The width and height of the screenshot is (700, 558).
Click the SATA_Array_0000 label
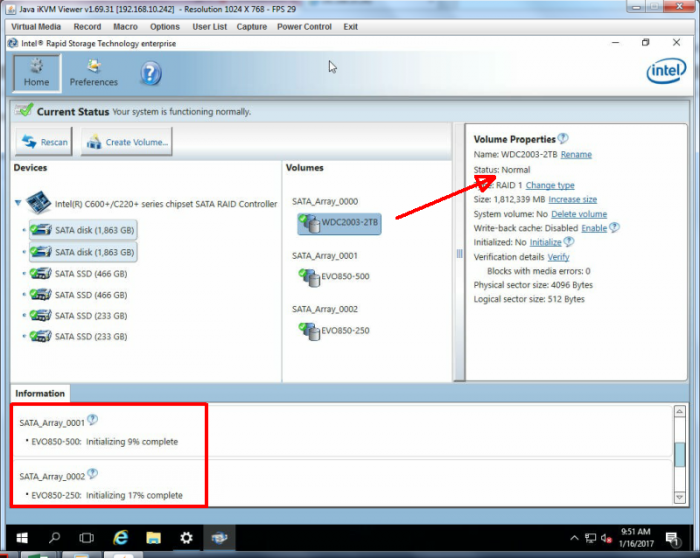(325, 201)
